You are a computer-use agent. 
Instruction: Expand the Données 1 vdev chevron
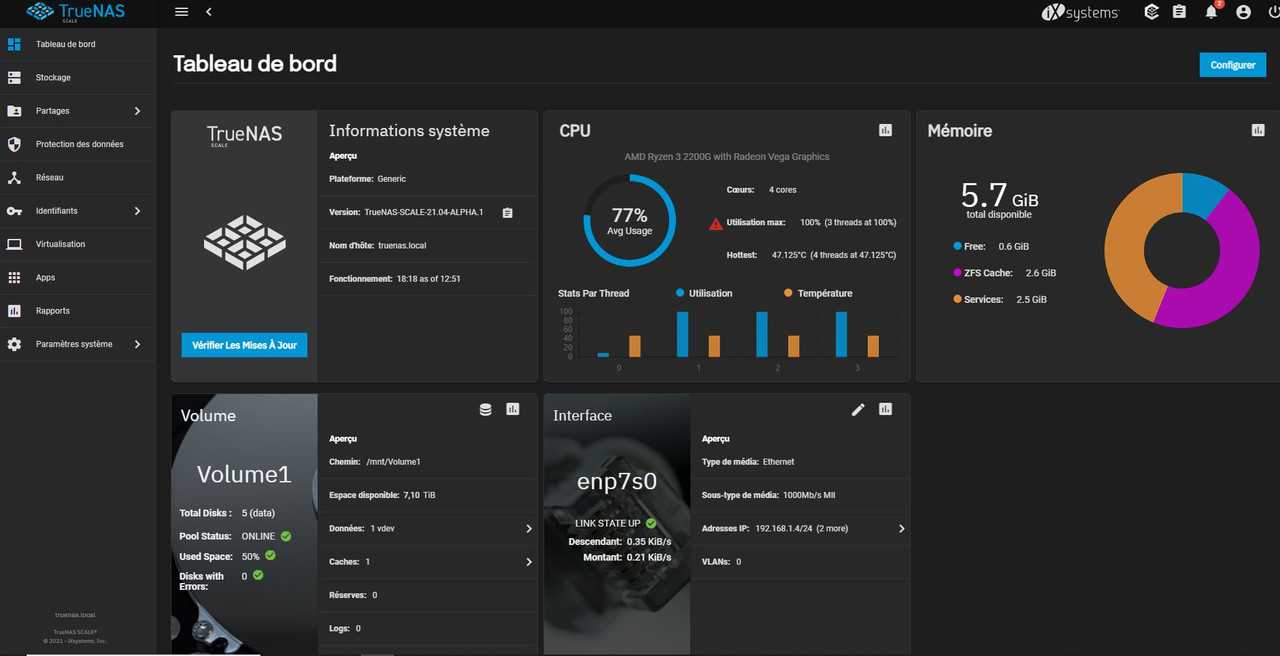tap(529, 528)
